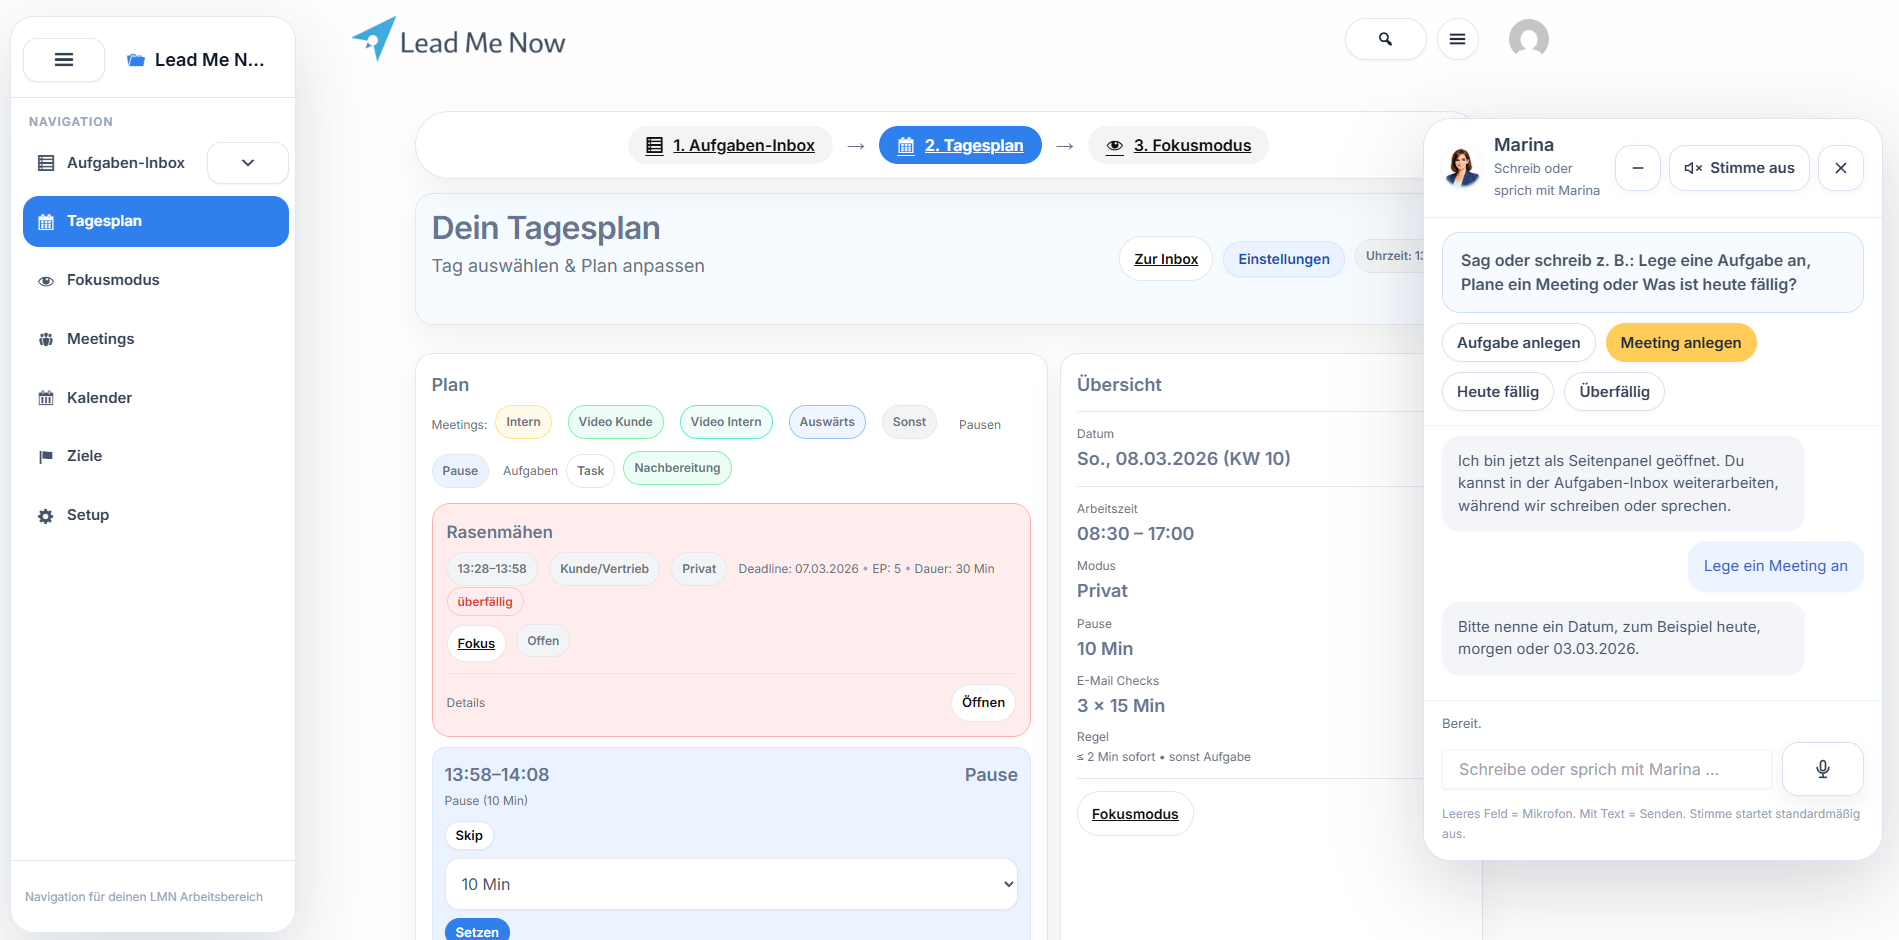Open the Kalender section

click(99, 398)
